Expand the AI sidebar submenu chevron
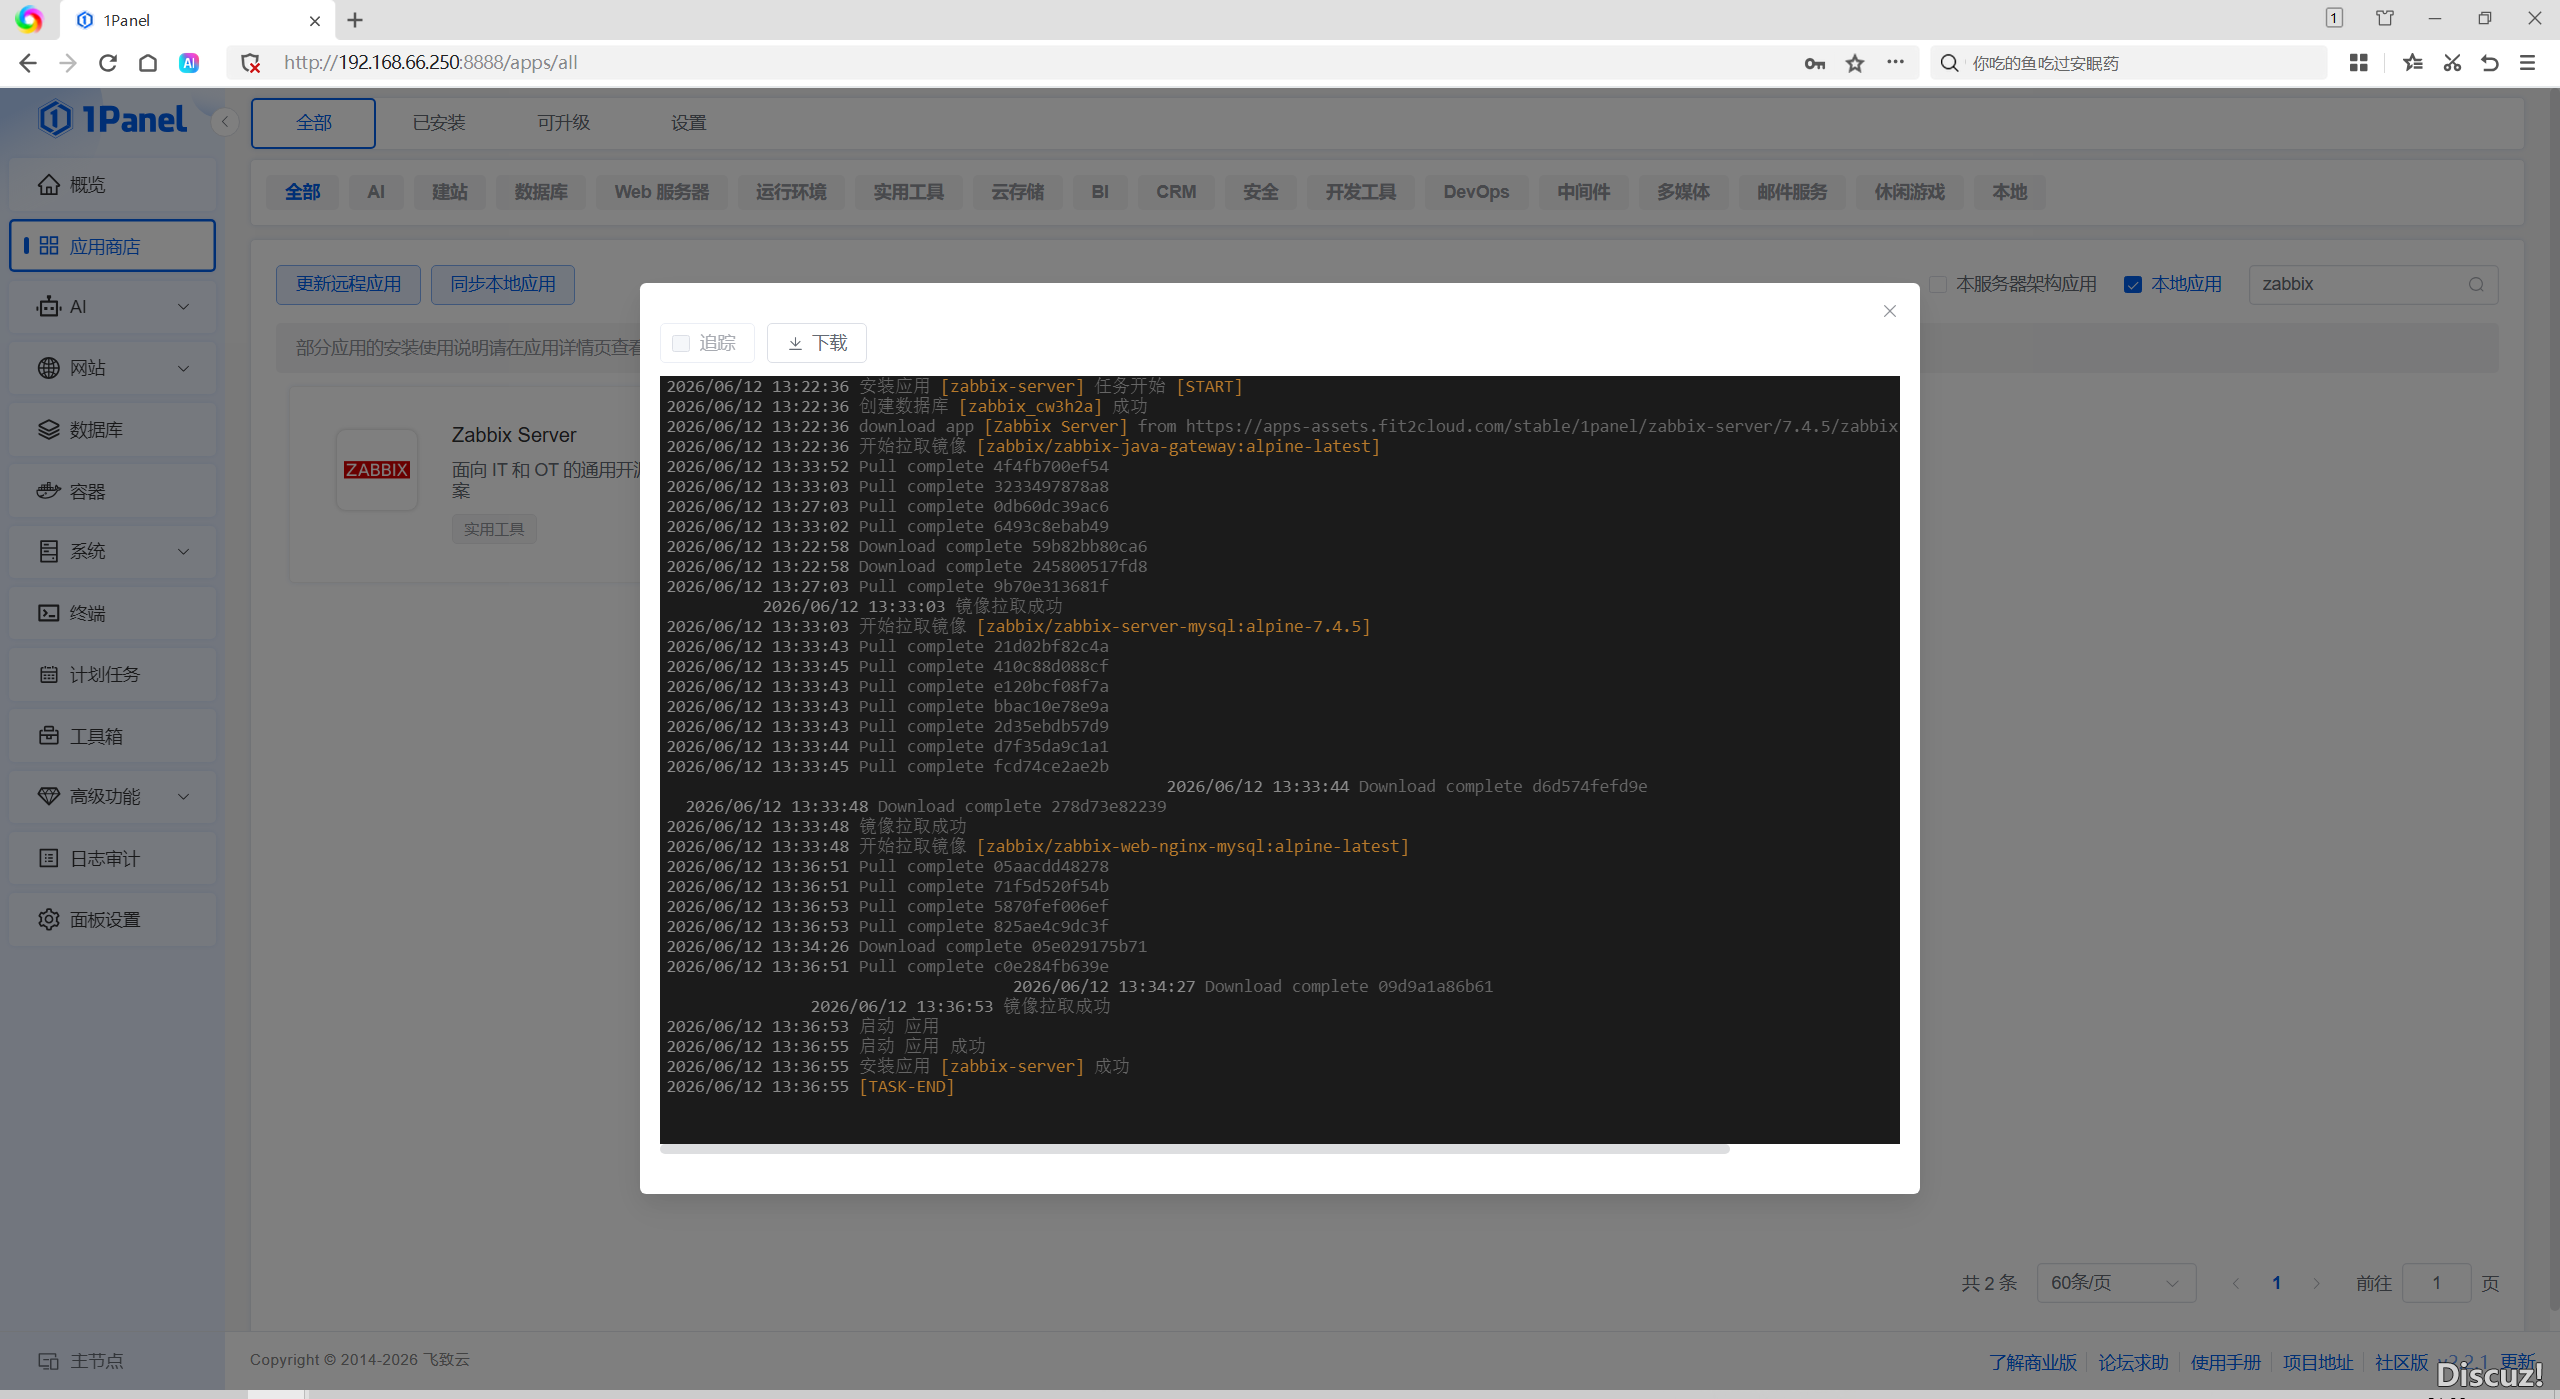This screenshot has height=1399, width=2560. tap(183, 307)
